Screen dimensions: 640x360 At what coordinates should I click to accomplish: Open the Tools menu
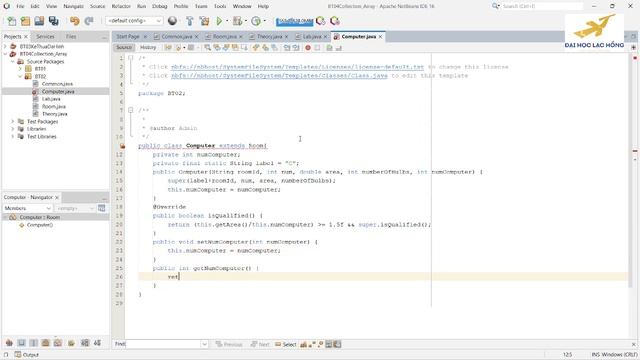point(220,7)
